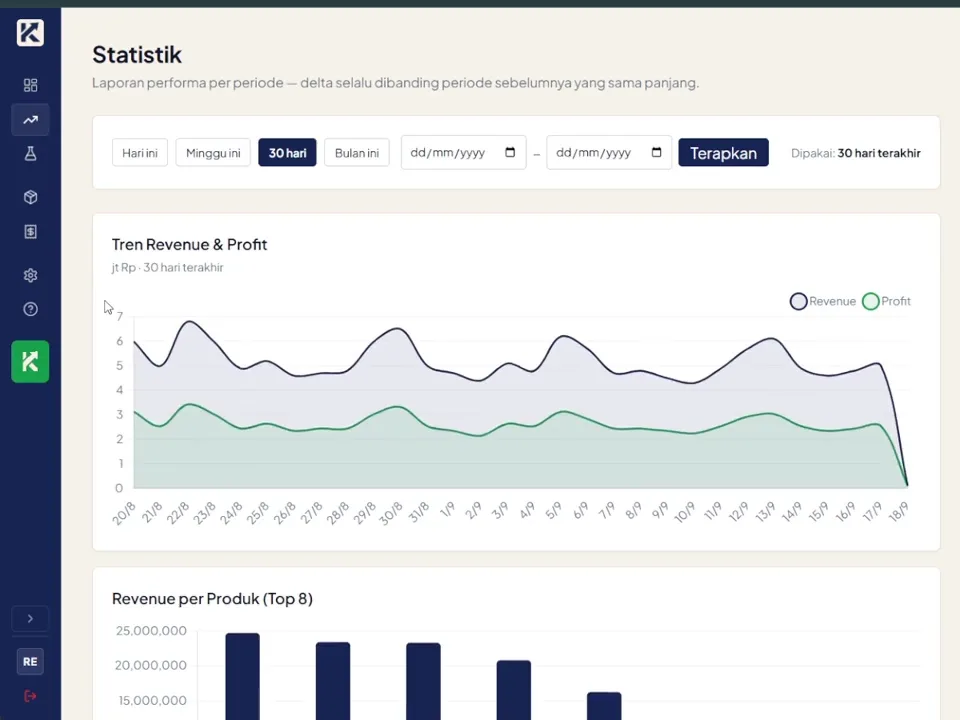
Task: Click the jt Rp chart subtitle
Action: point(167,268)
